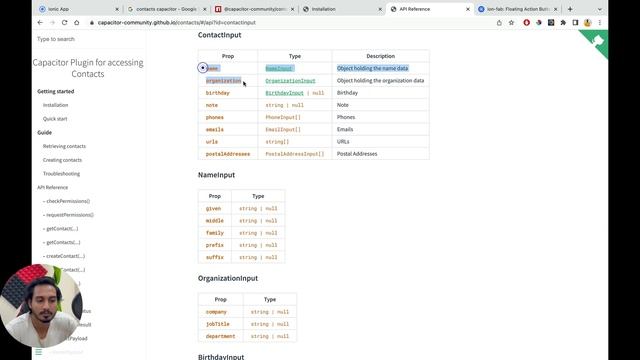The height and width of the screenshot is (360, 640).
Task: Click the 'postalAddresses' prop cell
Action: pos(228,154)
